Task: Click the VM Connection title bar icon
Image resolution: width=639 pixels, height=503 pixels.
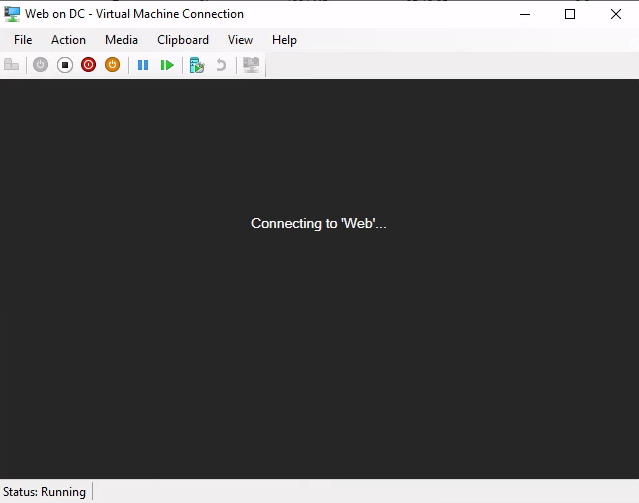Action: (12, 14)
